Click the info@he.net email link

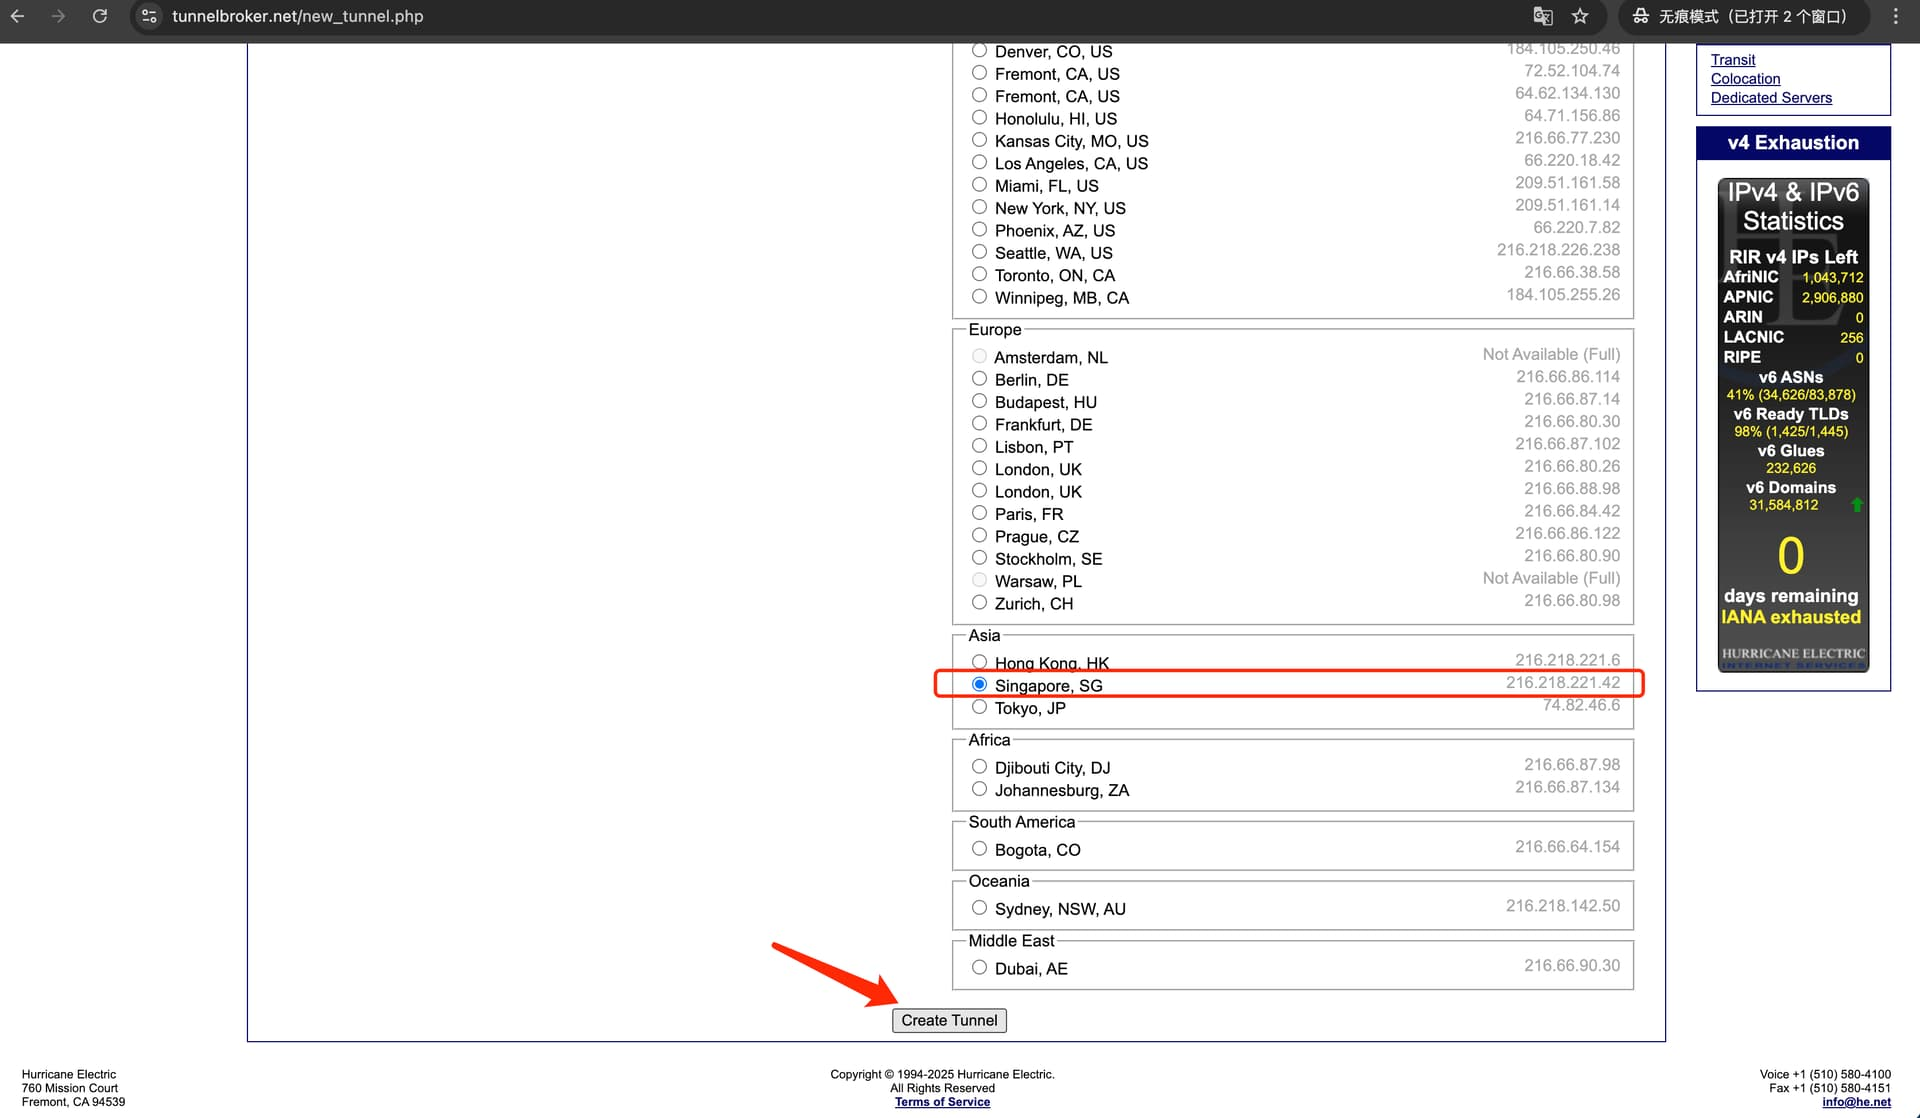point(1856,1102)
